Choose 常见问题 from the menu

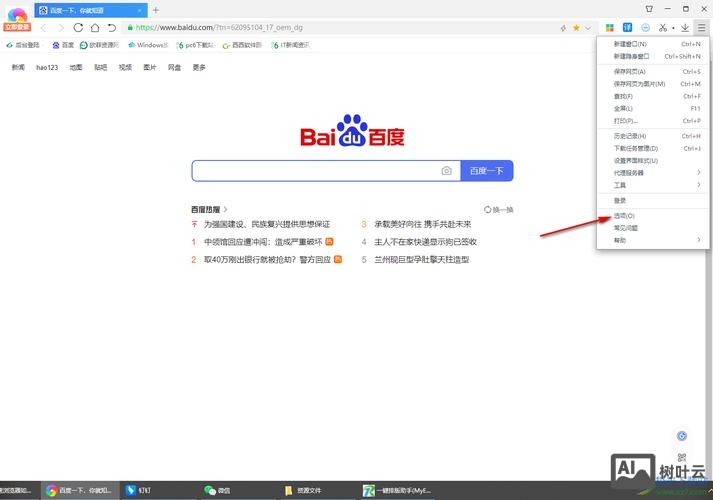point(653,228)
